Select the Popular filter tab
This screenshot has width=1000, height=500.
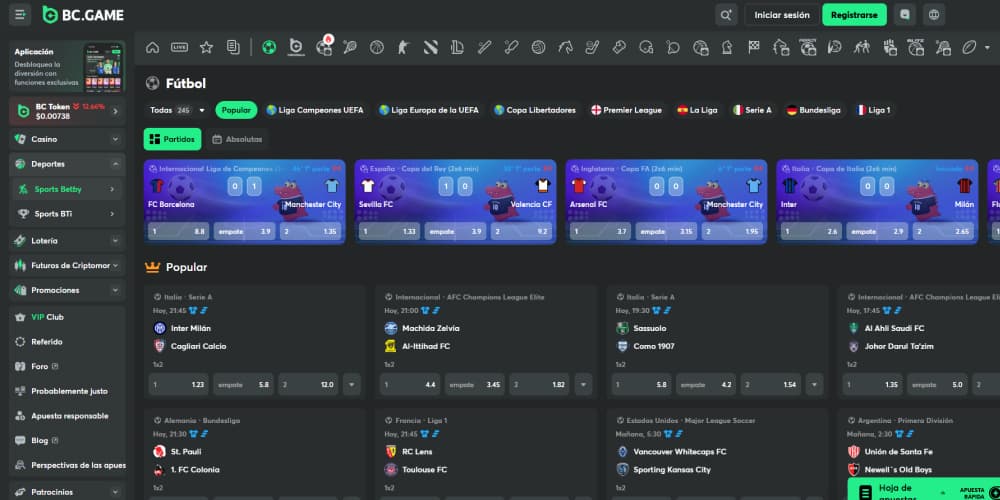(x=236, y=110)
